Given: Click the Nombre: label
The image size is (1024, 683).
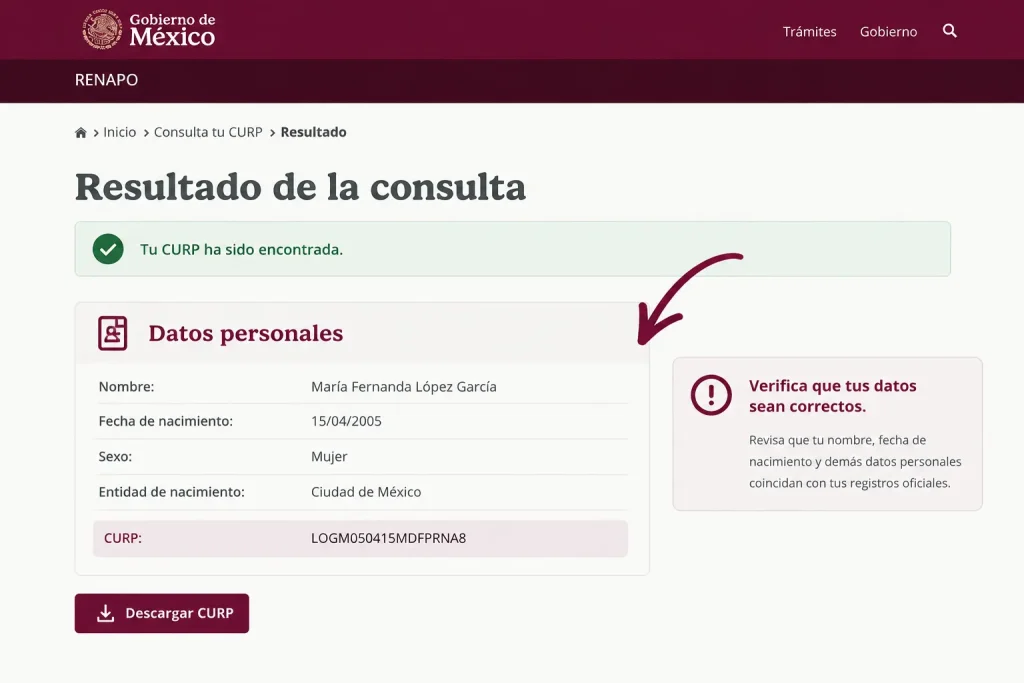Looking at the screenshot, I should [x=127, y=387].
